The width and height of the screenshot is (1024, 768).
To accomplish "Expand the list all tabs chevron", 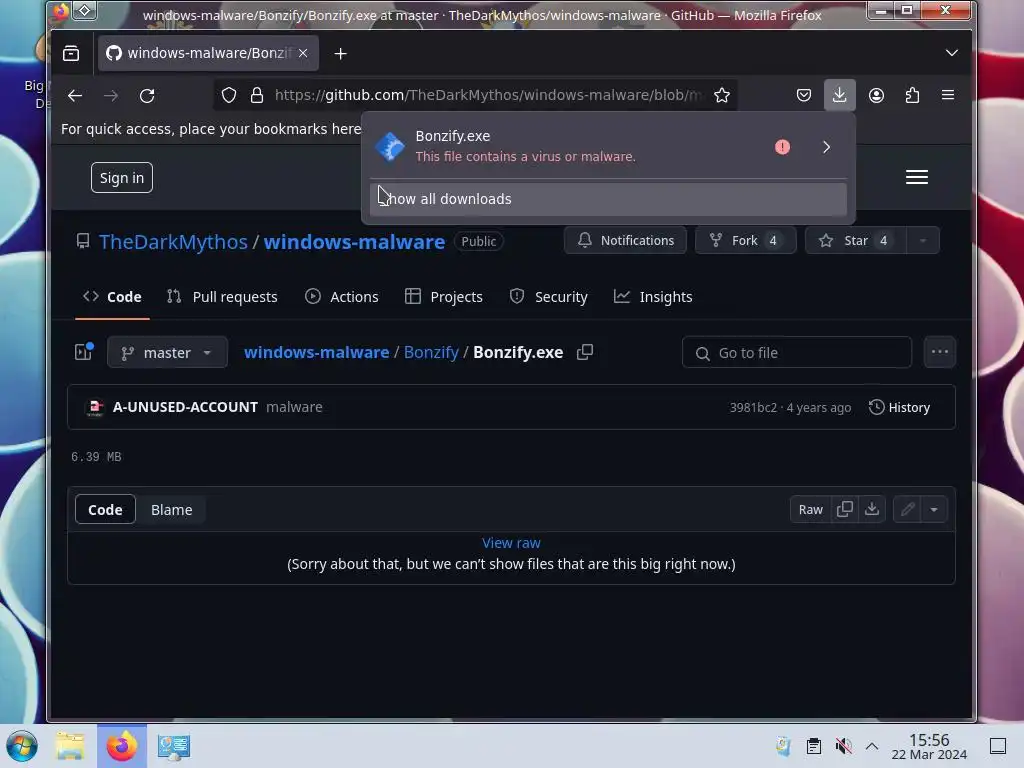I will tap(952, 53).
